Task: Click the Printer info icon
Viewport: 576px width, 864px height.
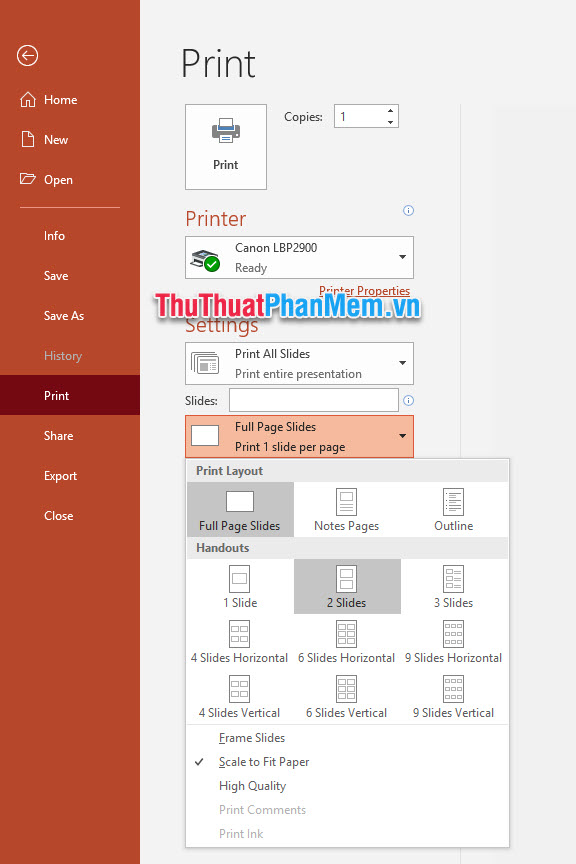Action: point(408,210)
